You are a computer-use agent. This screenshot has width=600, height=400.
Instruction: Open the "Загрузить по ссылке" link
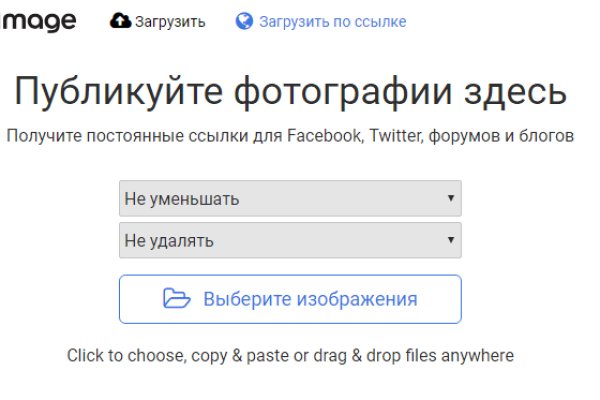pyautogui.click(x=332, y=21)
